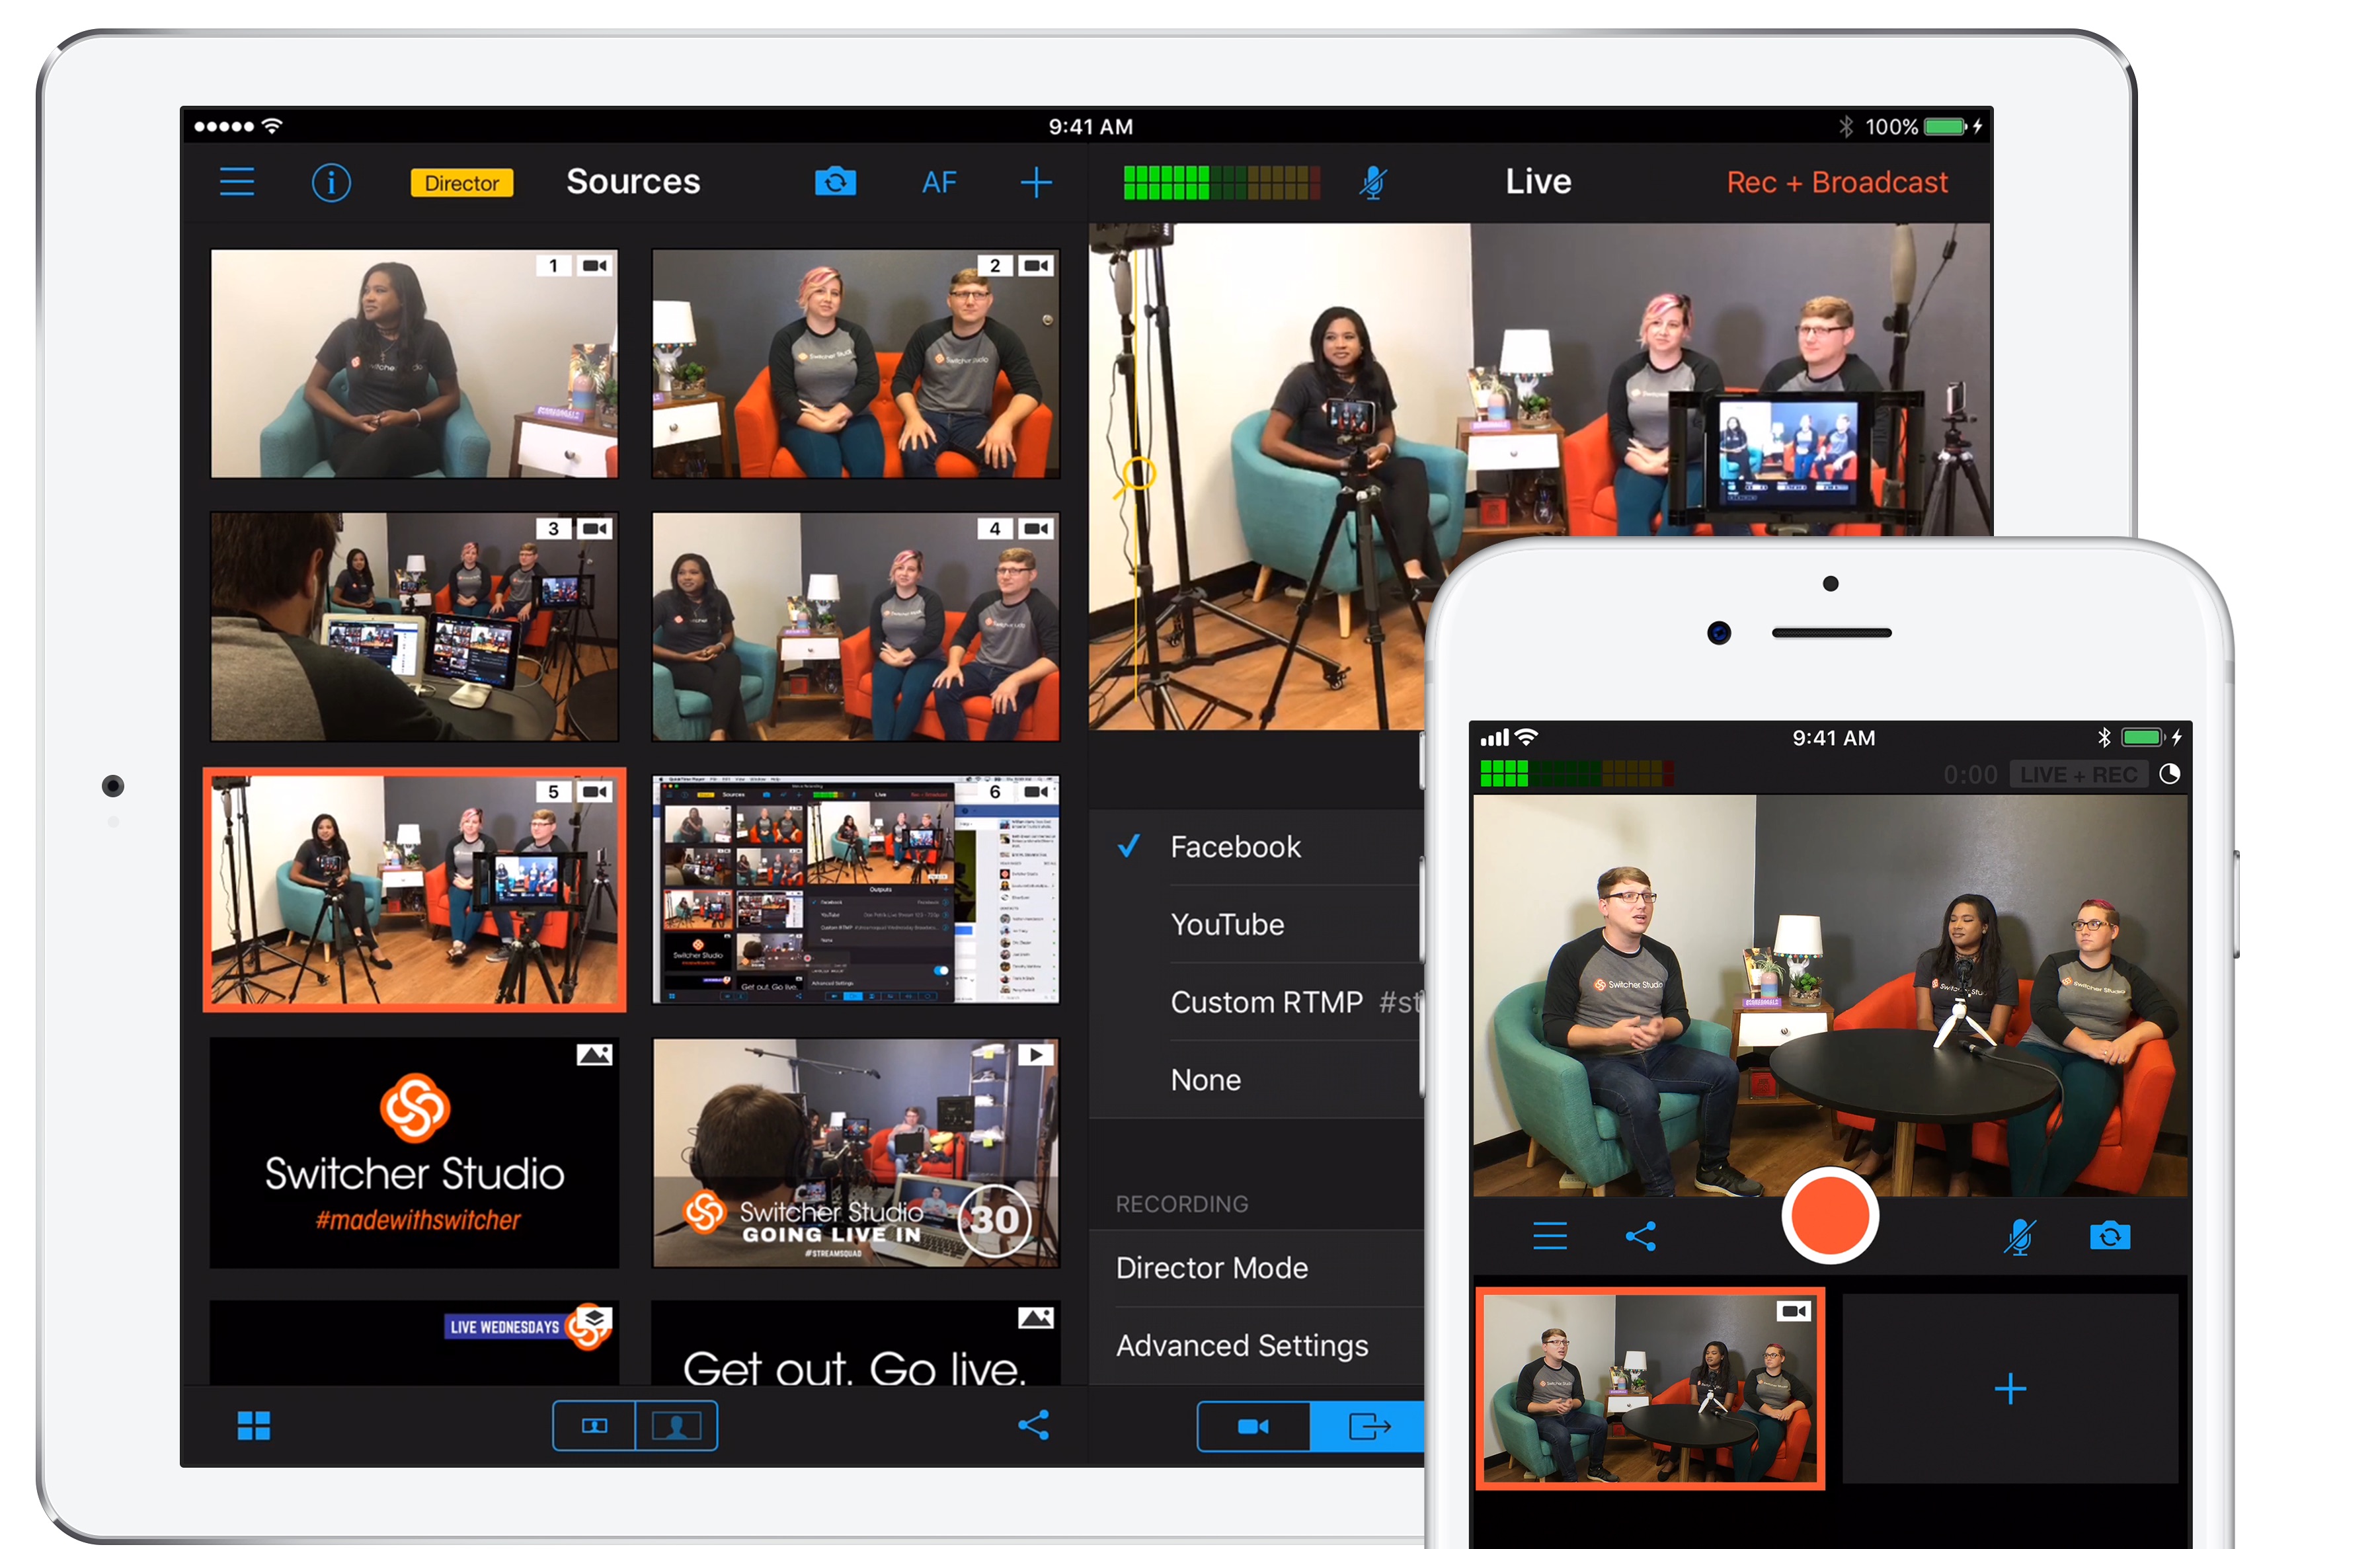Switch camera with the iPad flip-camera icon
Screen dimensions: 2380x1549
point(835,182)
